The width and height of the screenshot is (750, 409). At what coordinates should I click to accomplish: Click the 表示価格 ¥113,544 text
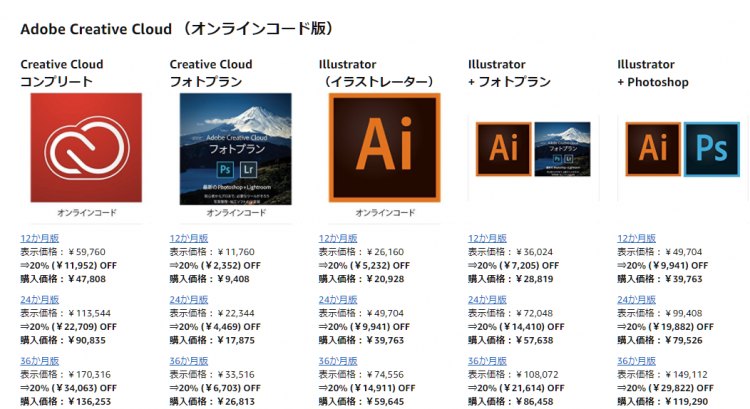click(66, 313)
